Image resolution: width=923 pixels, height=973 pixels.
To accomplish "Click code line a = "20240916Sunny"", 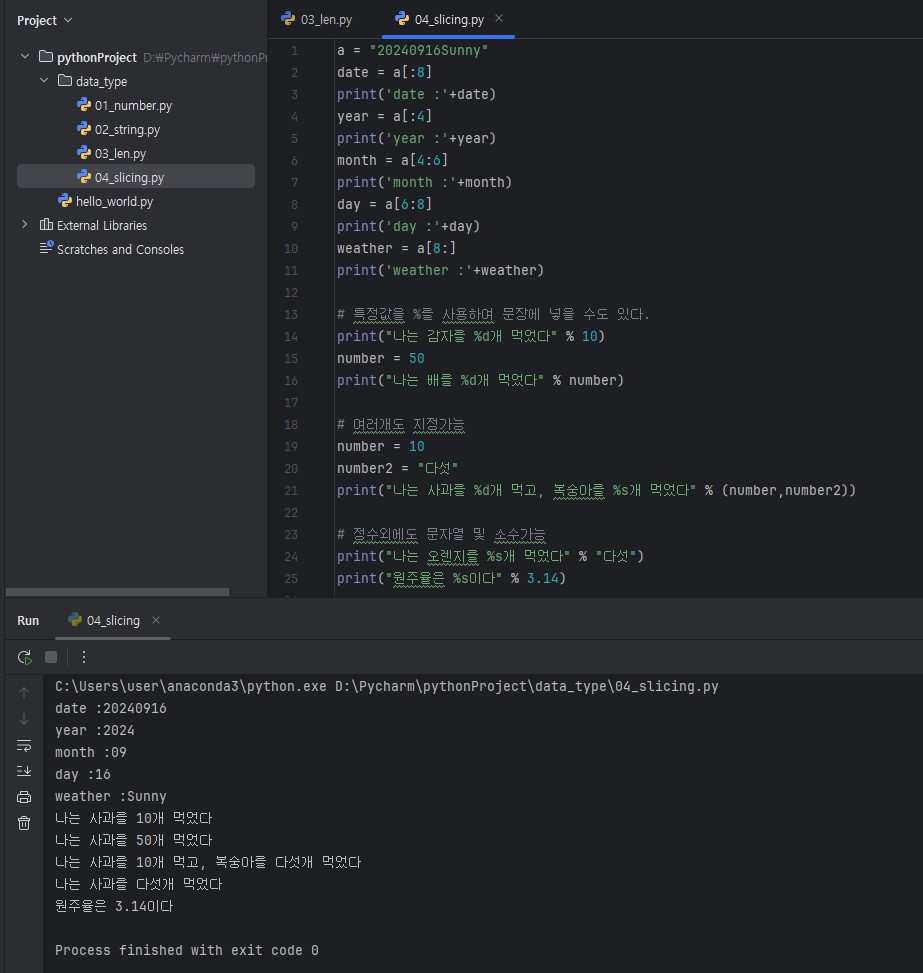I will point(413,50).
